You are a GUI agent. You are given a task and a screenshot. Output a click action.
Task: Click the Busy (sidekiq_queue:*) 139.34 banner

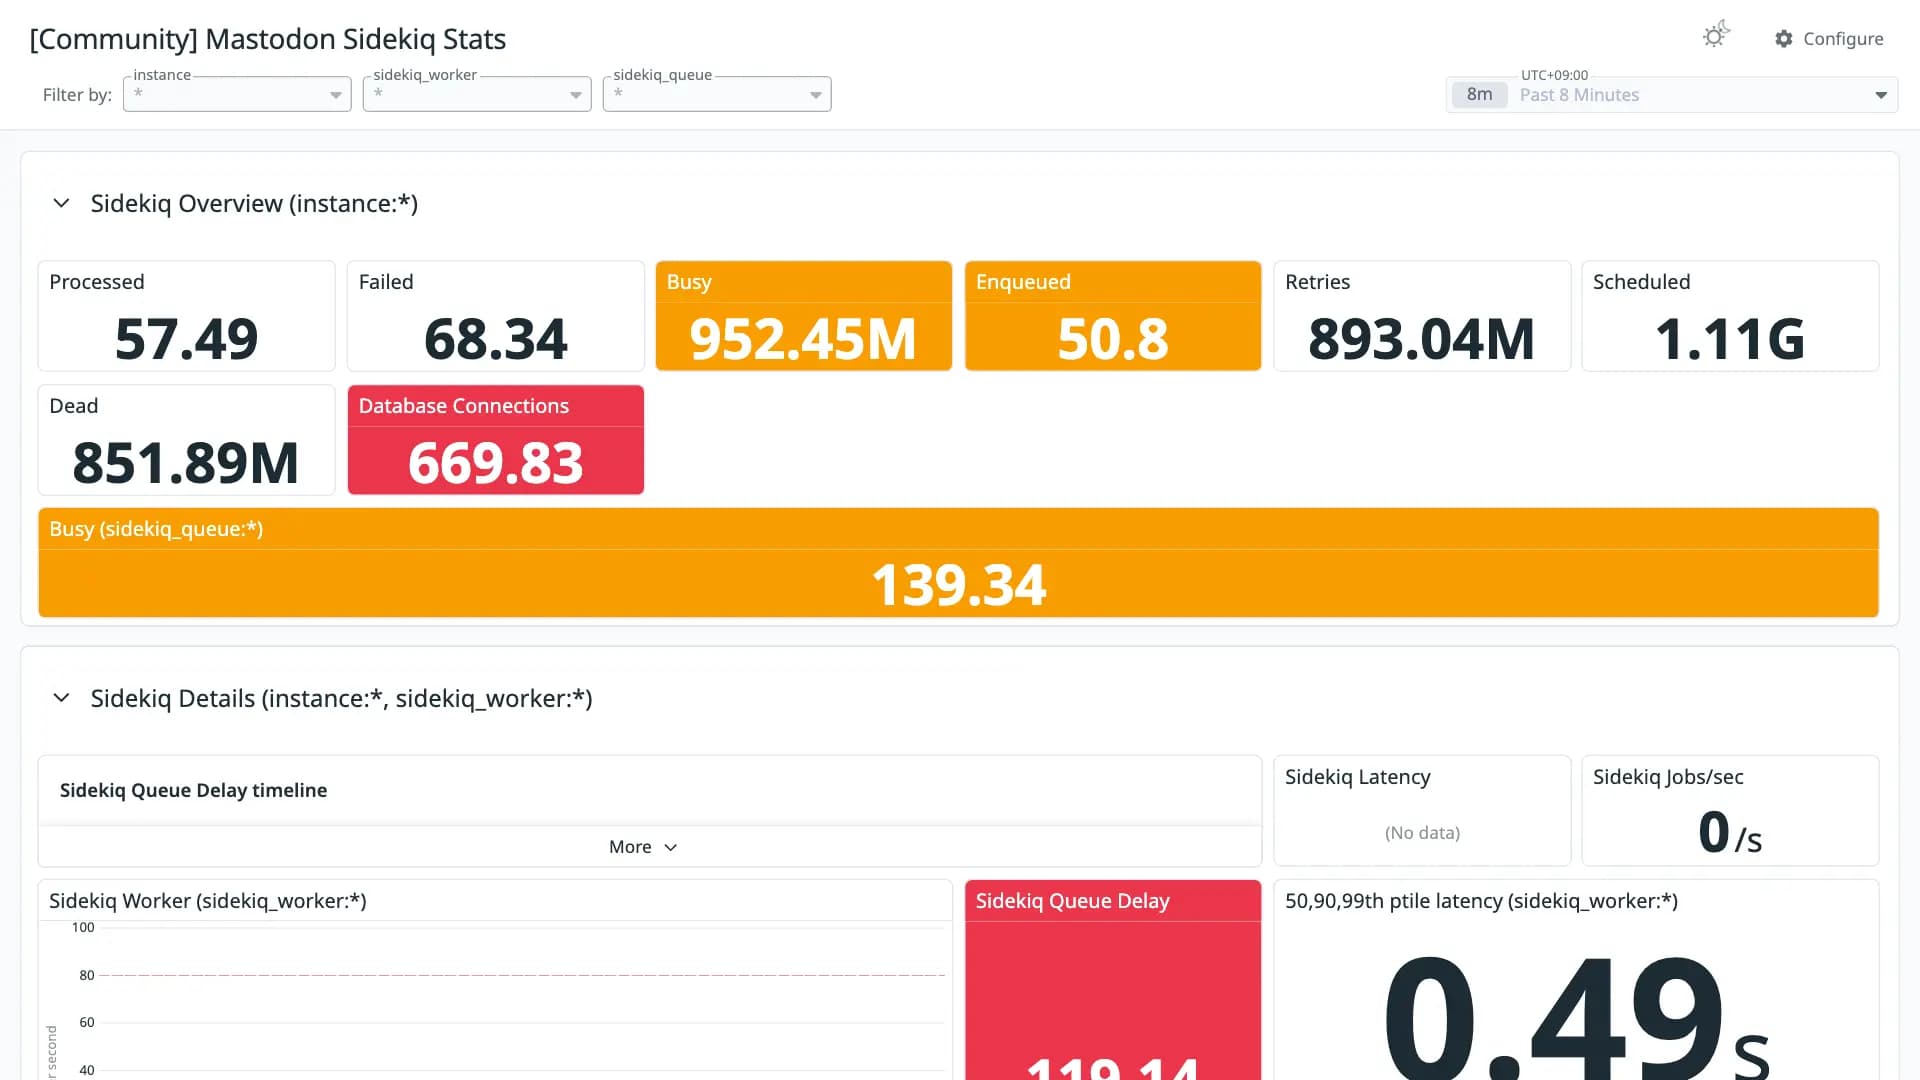click(x=958, y=563)
